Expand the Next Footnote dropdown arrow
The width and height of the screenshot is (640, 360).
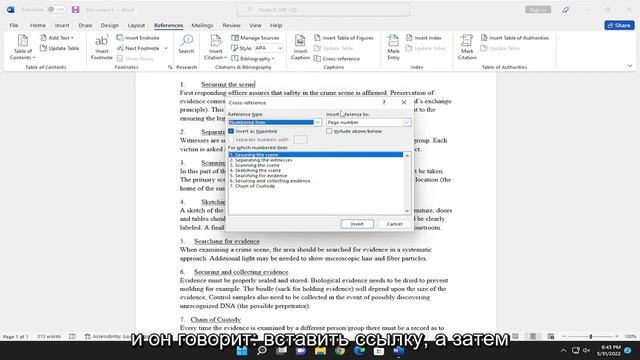click(166, 48)
